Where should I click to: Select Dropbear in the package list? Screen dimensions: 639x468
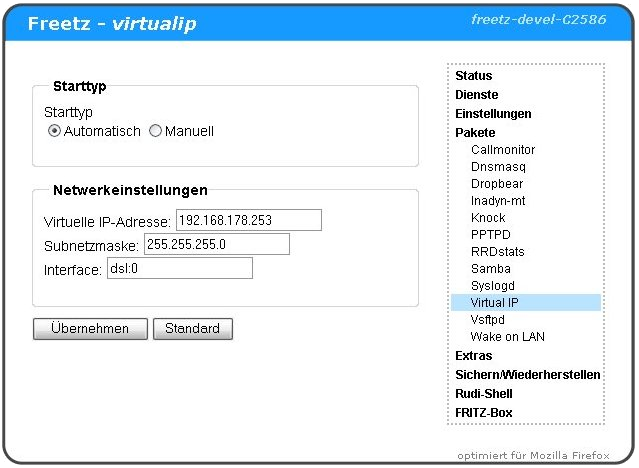497,184
